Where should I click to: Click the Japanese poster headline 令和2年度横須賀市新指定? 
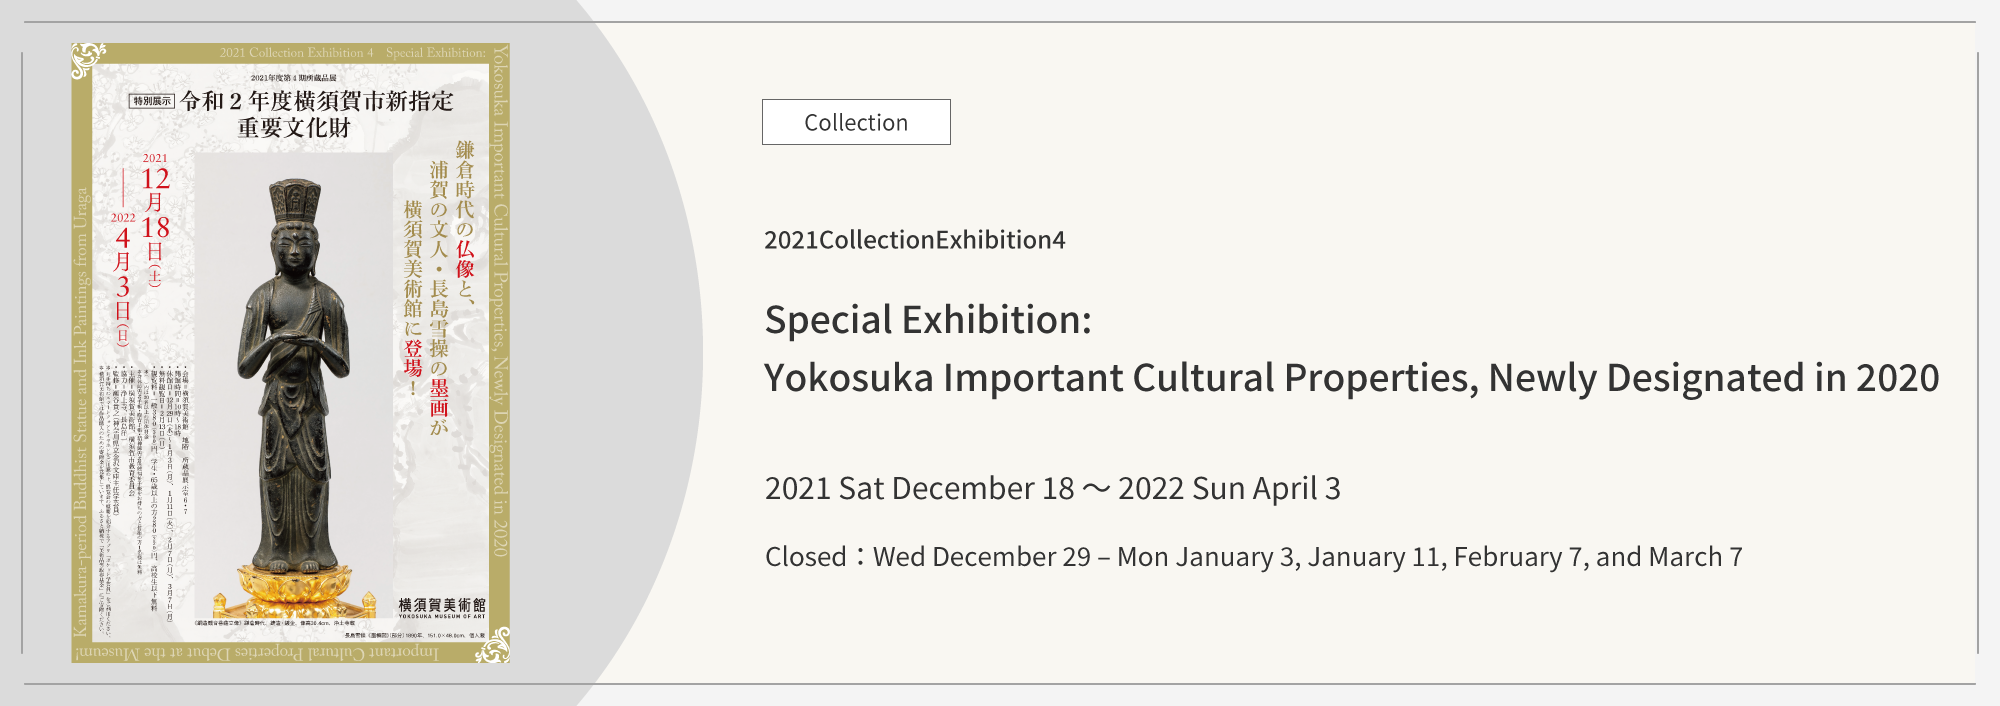(x=316, y=101)
